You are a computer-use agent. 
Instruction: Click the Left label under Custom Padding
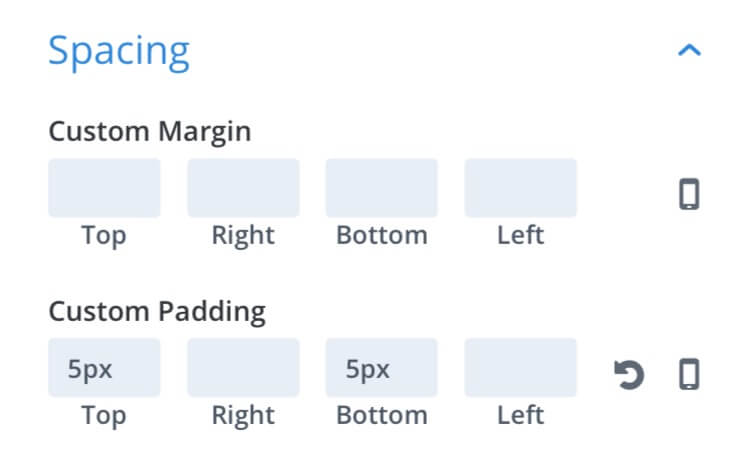[x=521, y=415]
